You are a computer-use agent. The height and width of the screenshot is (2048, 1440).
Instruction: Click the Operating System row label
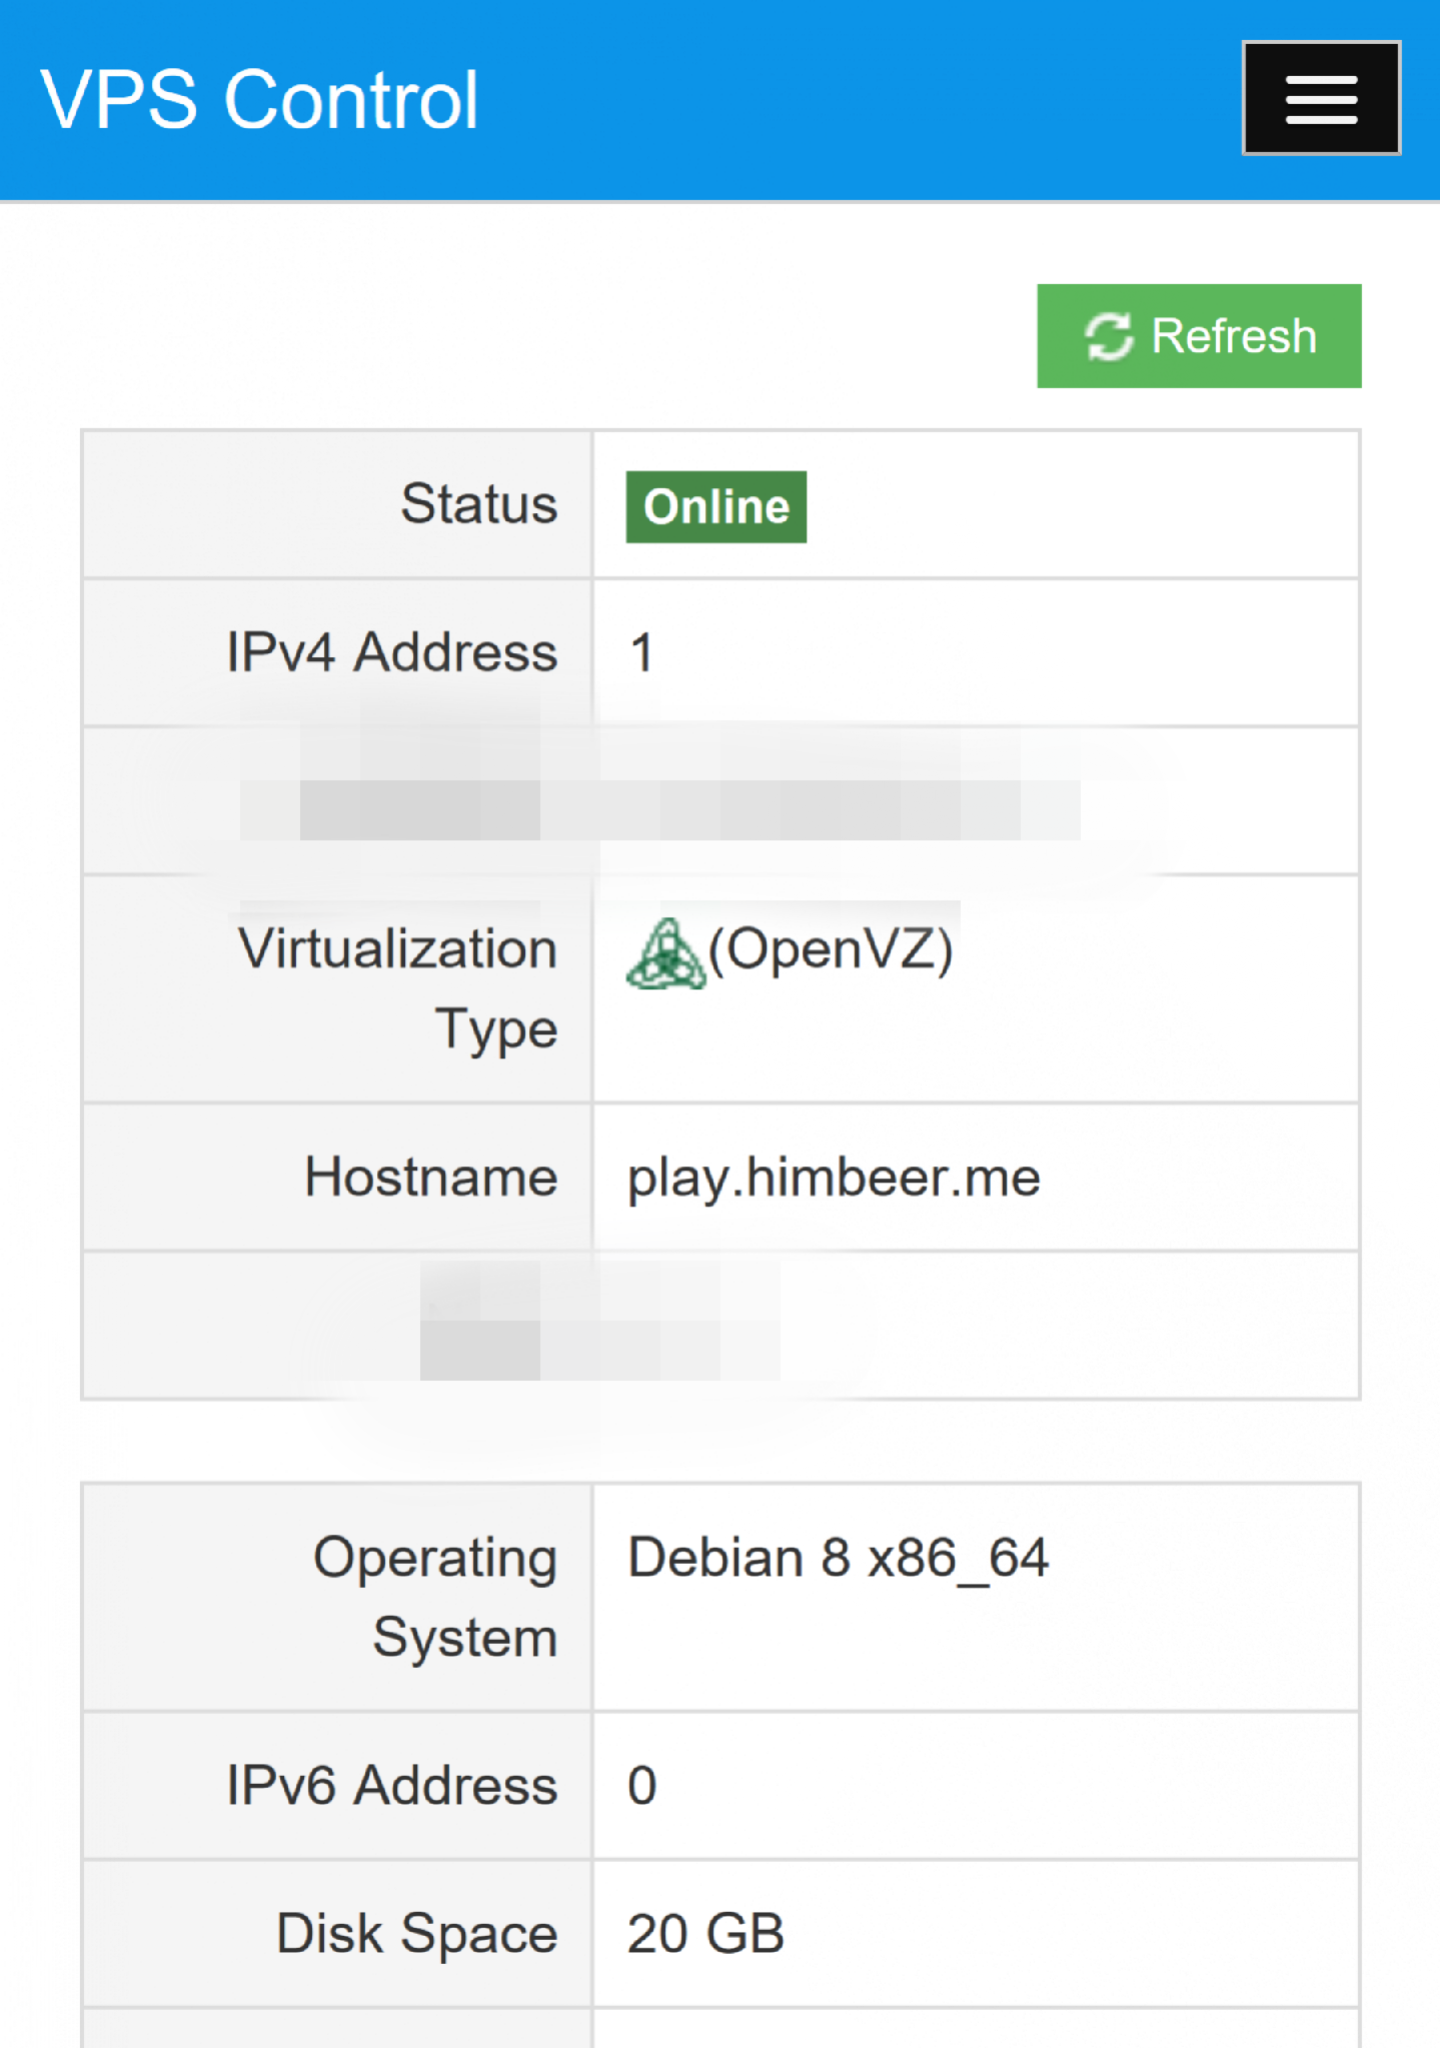click(x=436, y=1597)
